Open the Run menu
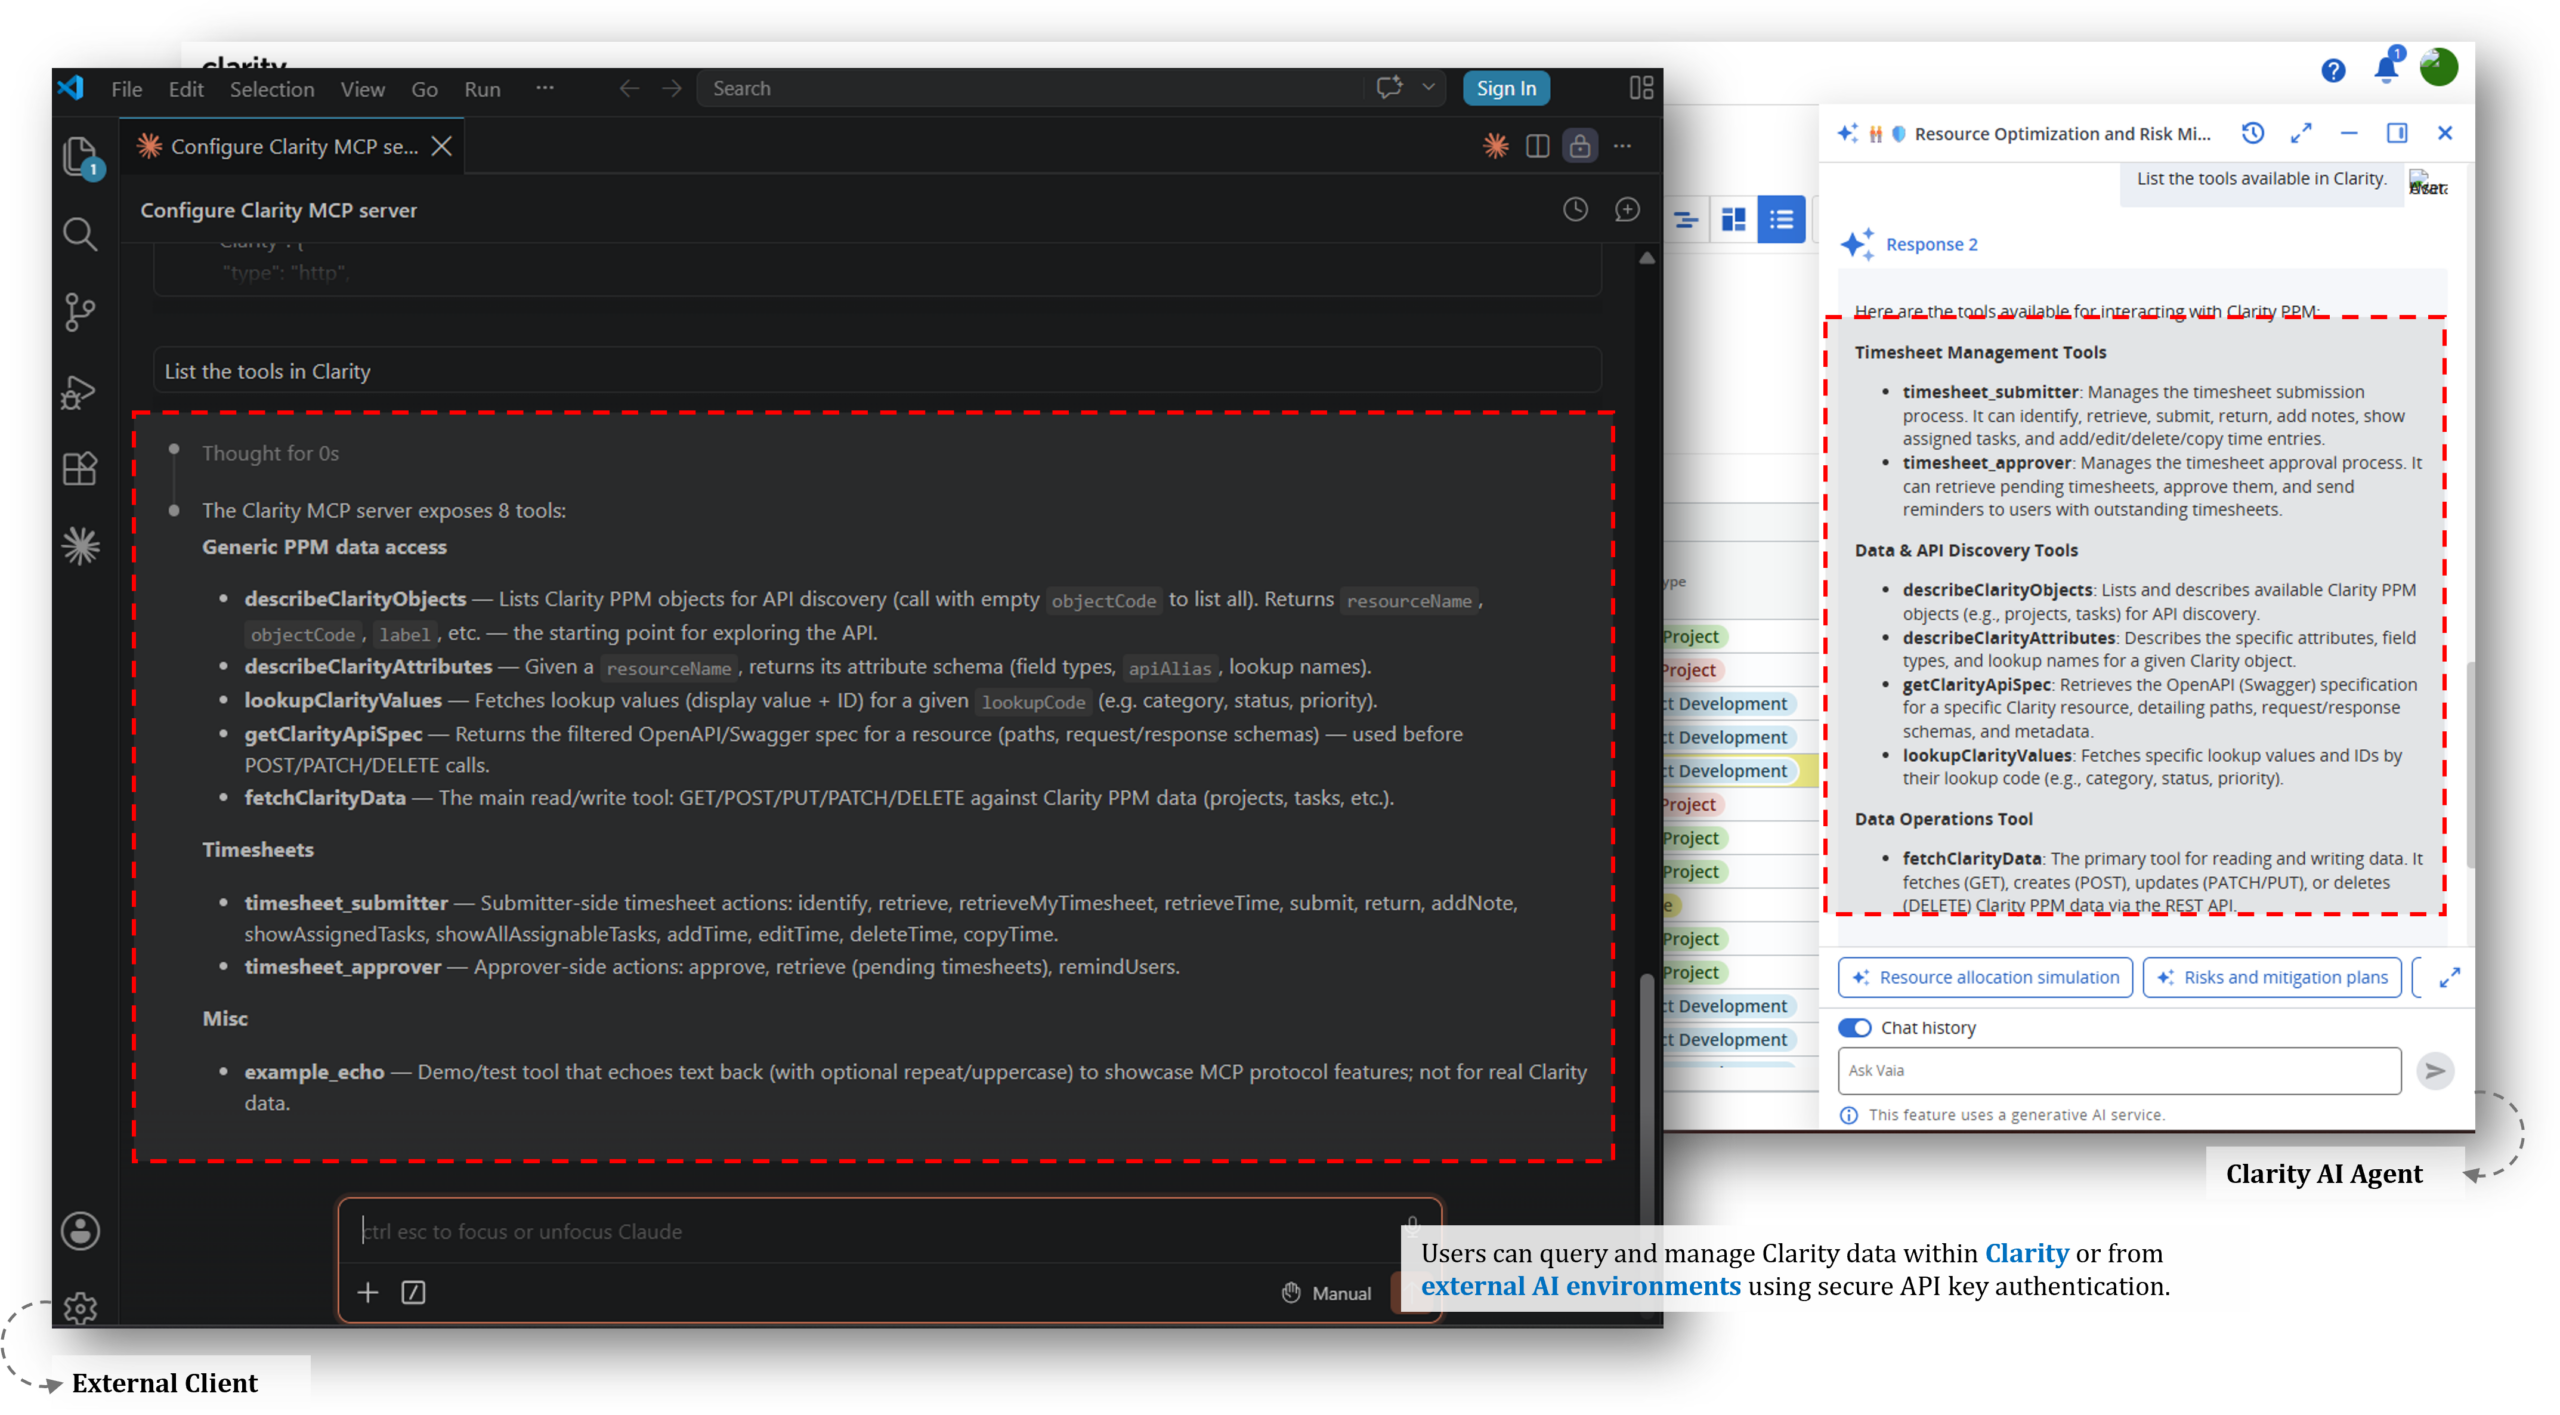 (482, 89)
